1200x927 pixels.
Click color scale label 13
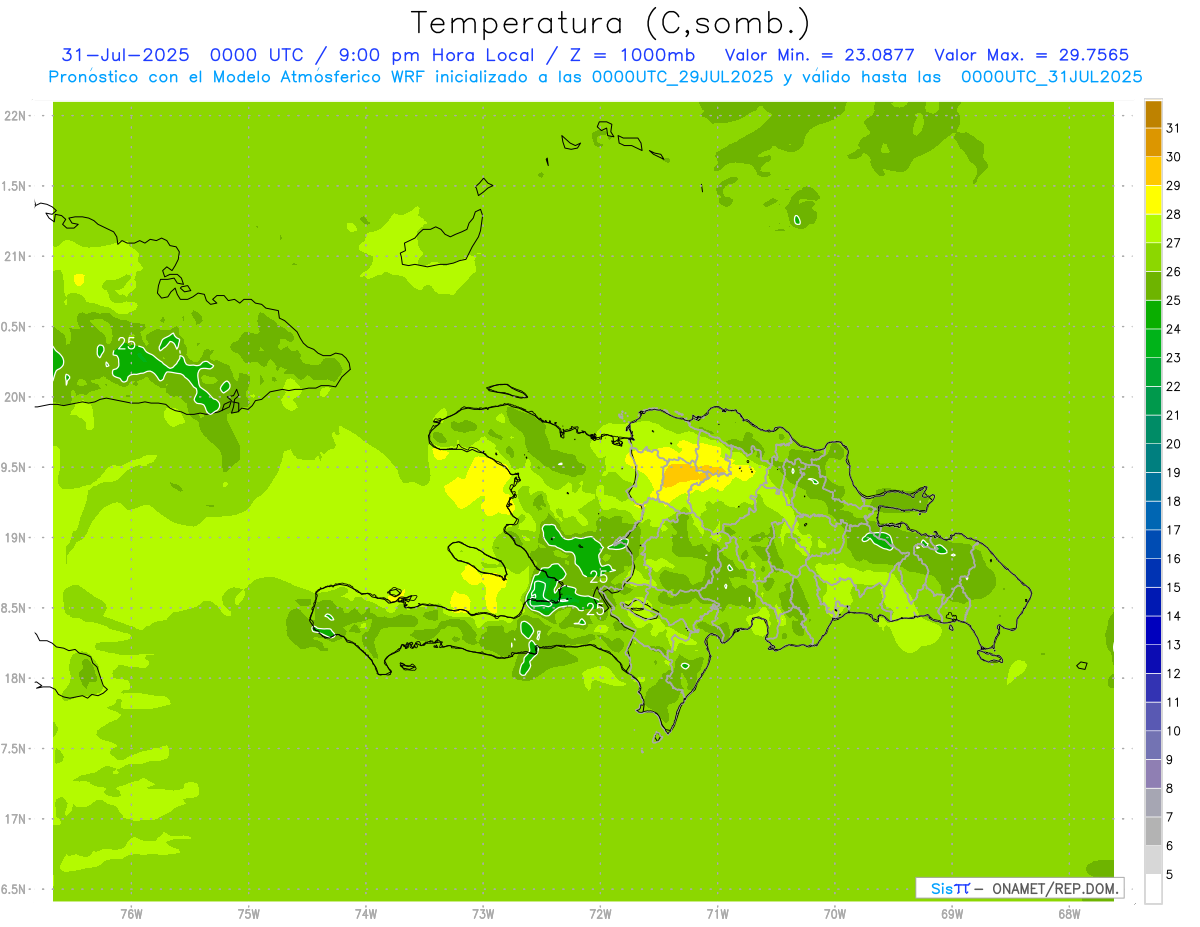point(1174,645)
